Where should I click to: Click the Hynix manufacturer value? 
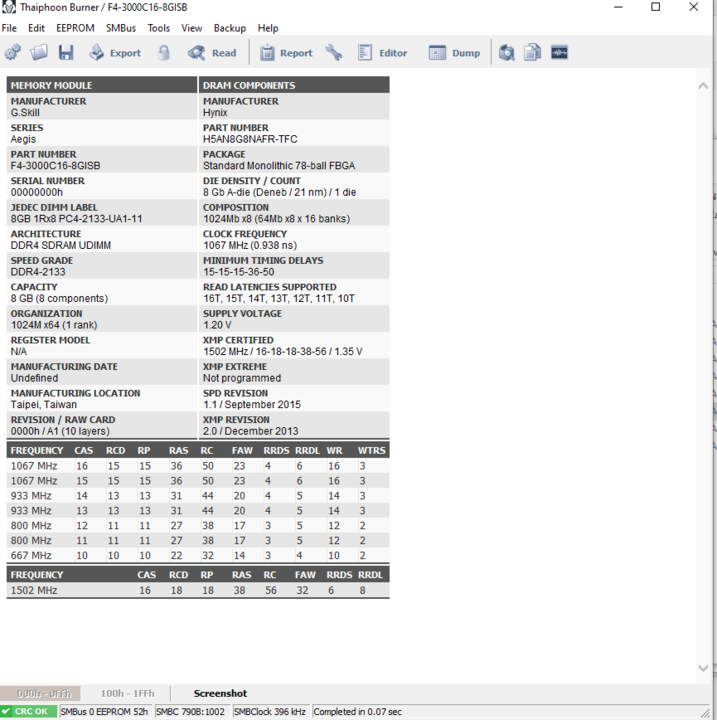tap(215, 112)
